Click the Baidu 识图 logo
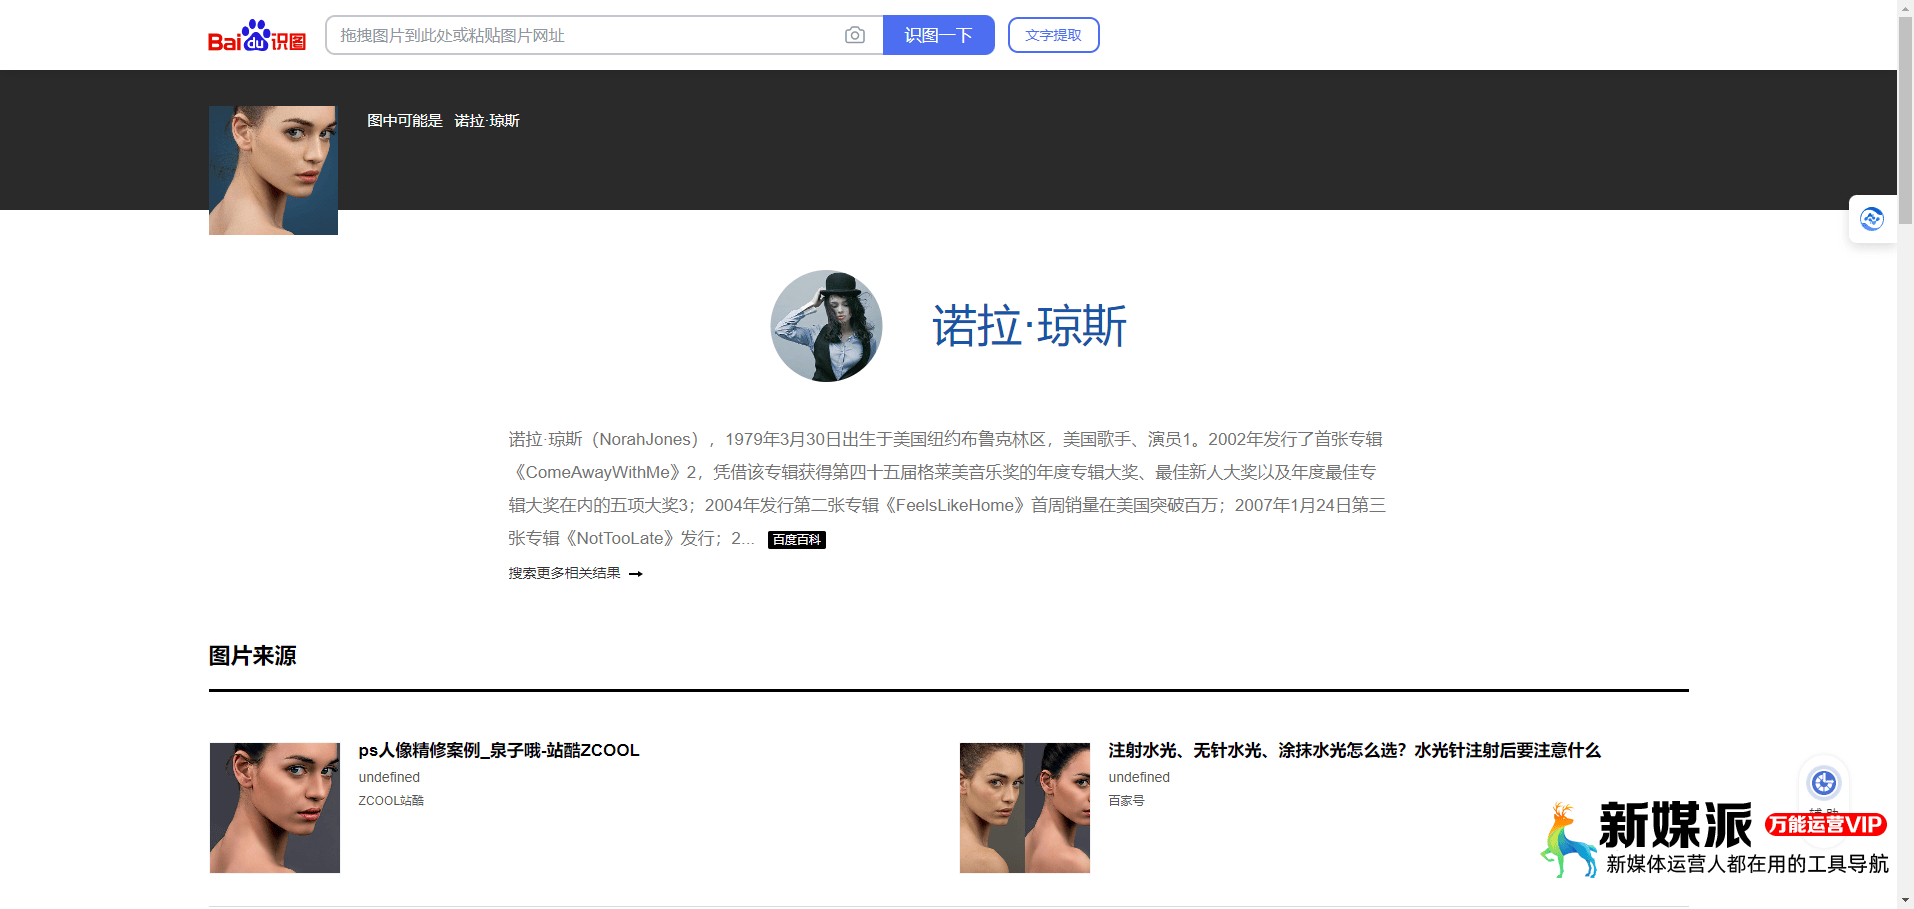This screenshot has width=1914, height=909. point(257,35)
